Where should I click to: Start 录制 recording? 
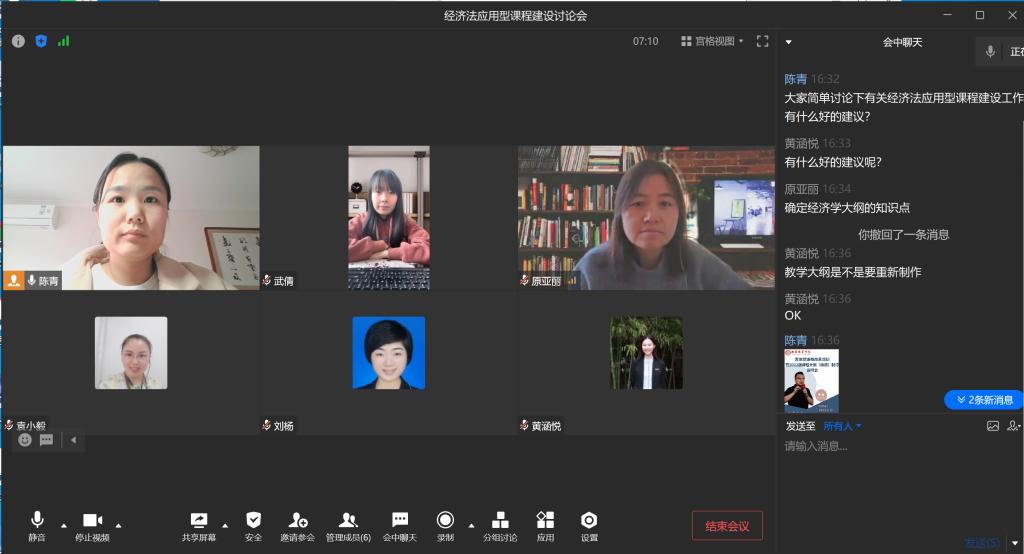tap(445, 525)
